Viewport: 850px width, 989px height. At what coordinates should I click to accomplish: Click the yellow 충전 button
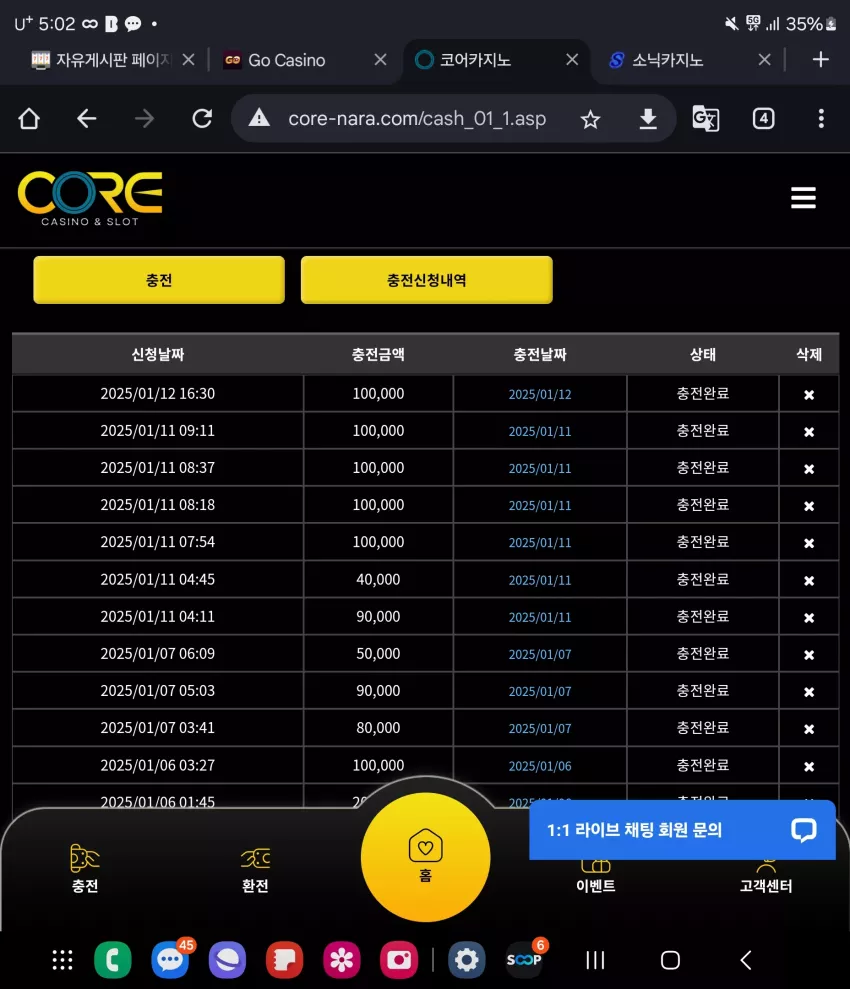(x=159, y=280)
